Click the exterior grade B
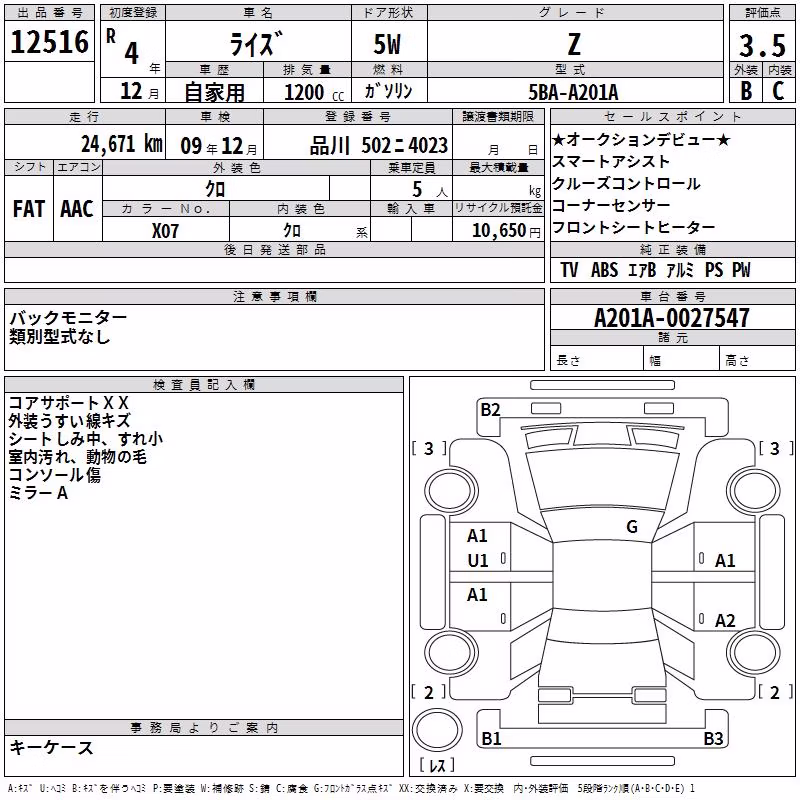The image size is (800, 800). (x=746, y=91)
